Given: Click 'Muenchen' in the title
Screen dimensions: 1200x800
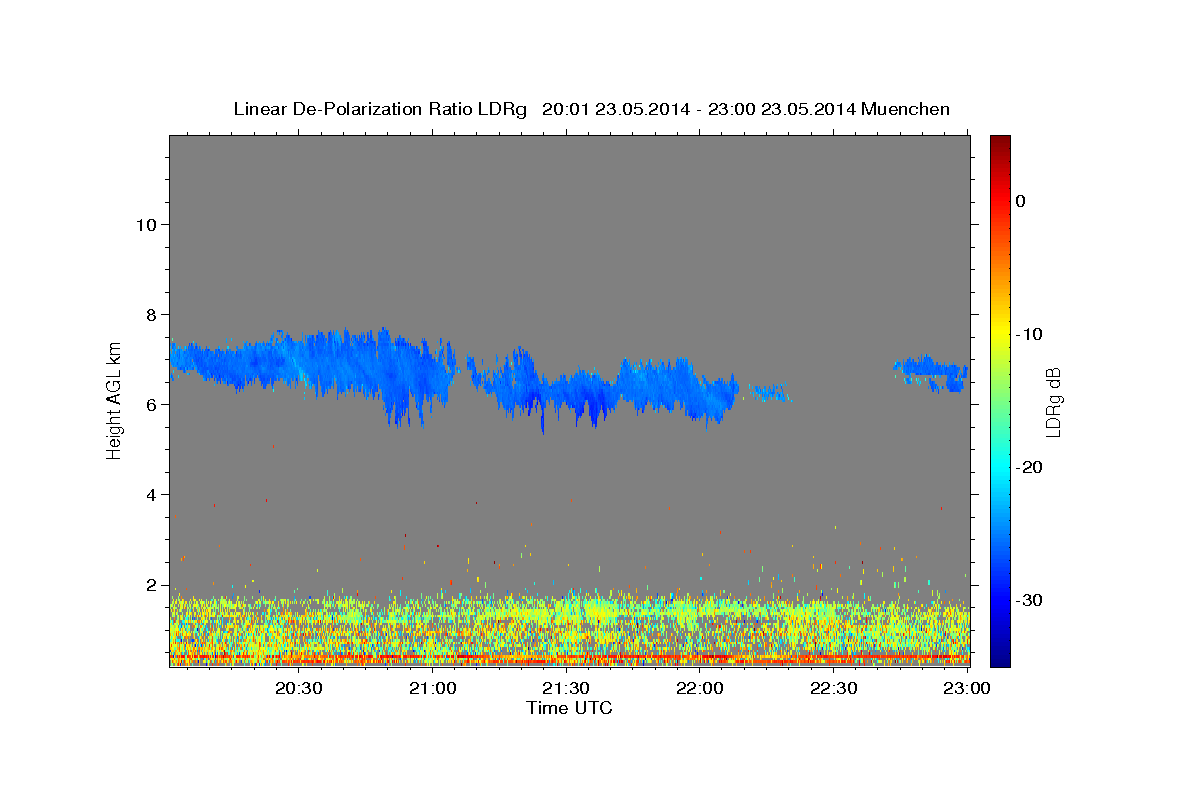Looking at the screenshot, I should click(x=905, y=109).
